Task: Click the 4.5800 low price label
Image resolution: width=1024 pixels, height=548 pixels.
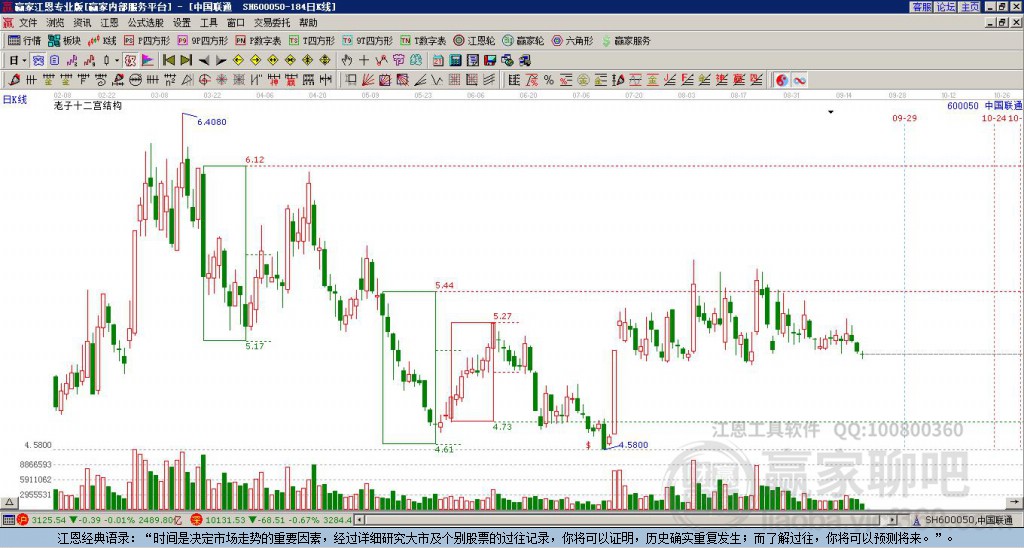Action: pos(633,445)
